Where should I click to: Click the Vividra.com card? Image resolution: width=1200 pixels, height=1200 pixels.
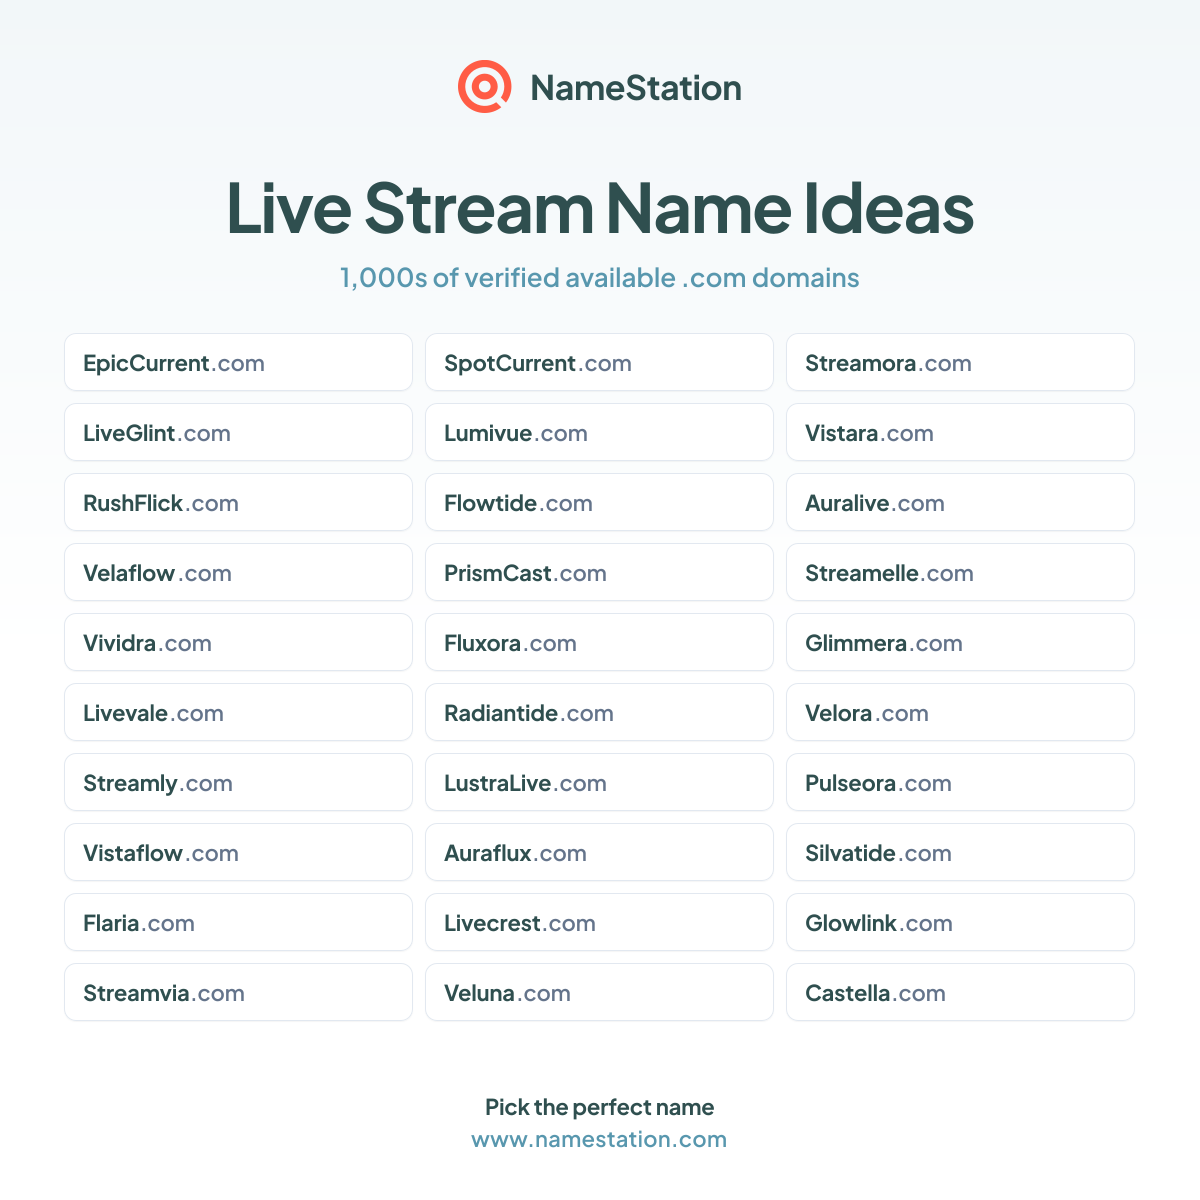tap(238, 642)
